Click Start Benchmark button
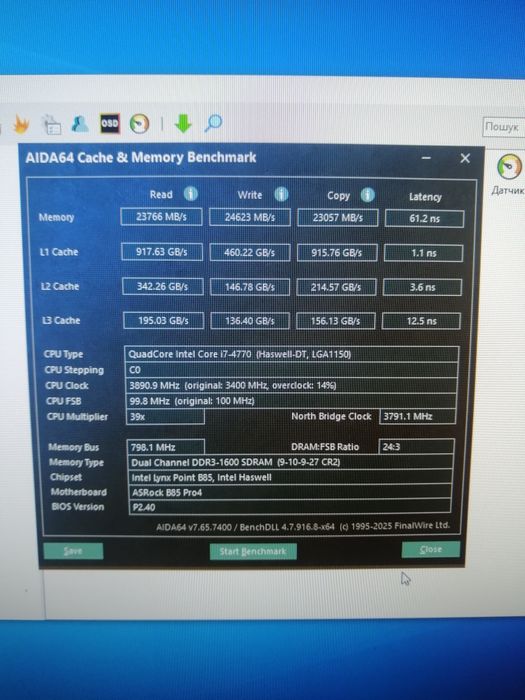Image resolution: width=525 pixels, height=700 pixels. click(253, 551)
